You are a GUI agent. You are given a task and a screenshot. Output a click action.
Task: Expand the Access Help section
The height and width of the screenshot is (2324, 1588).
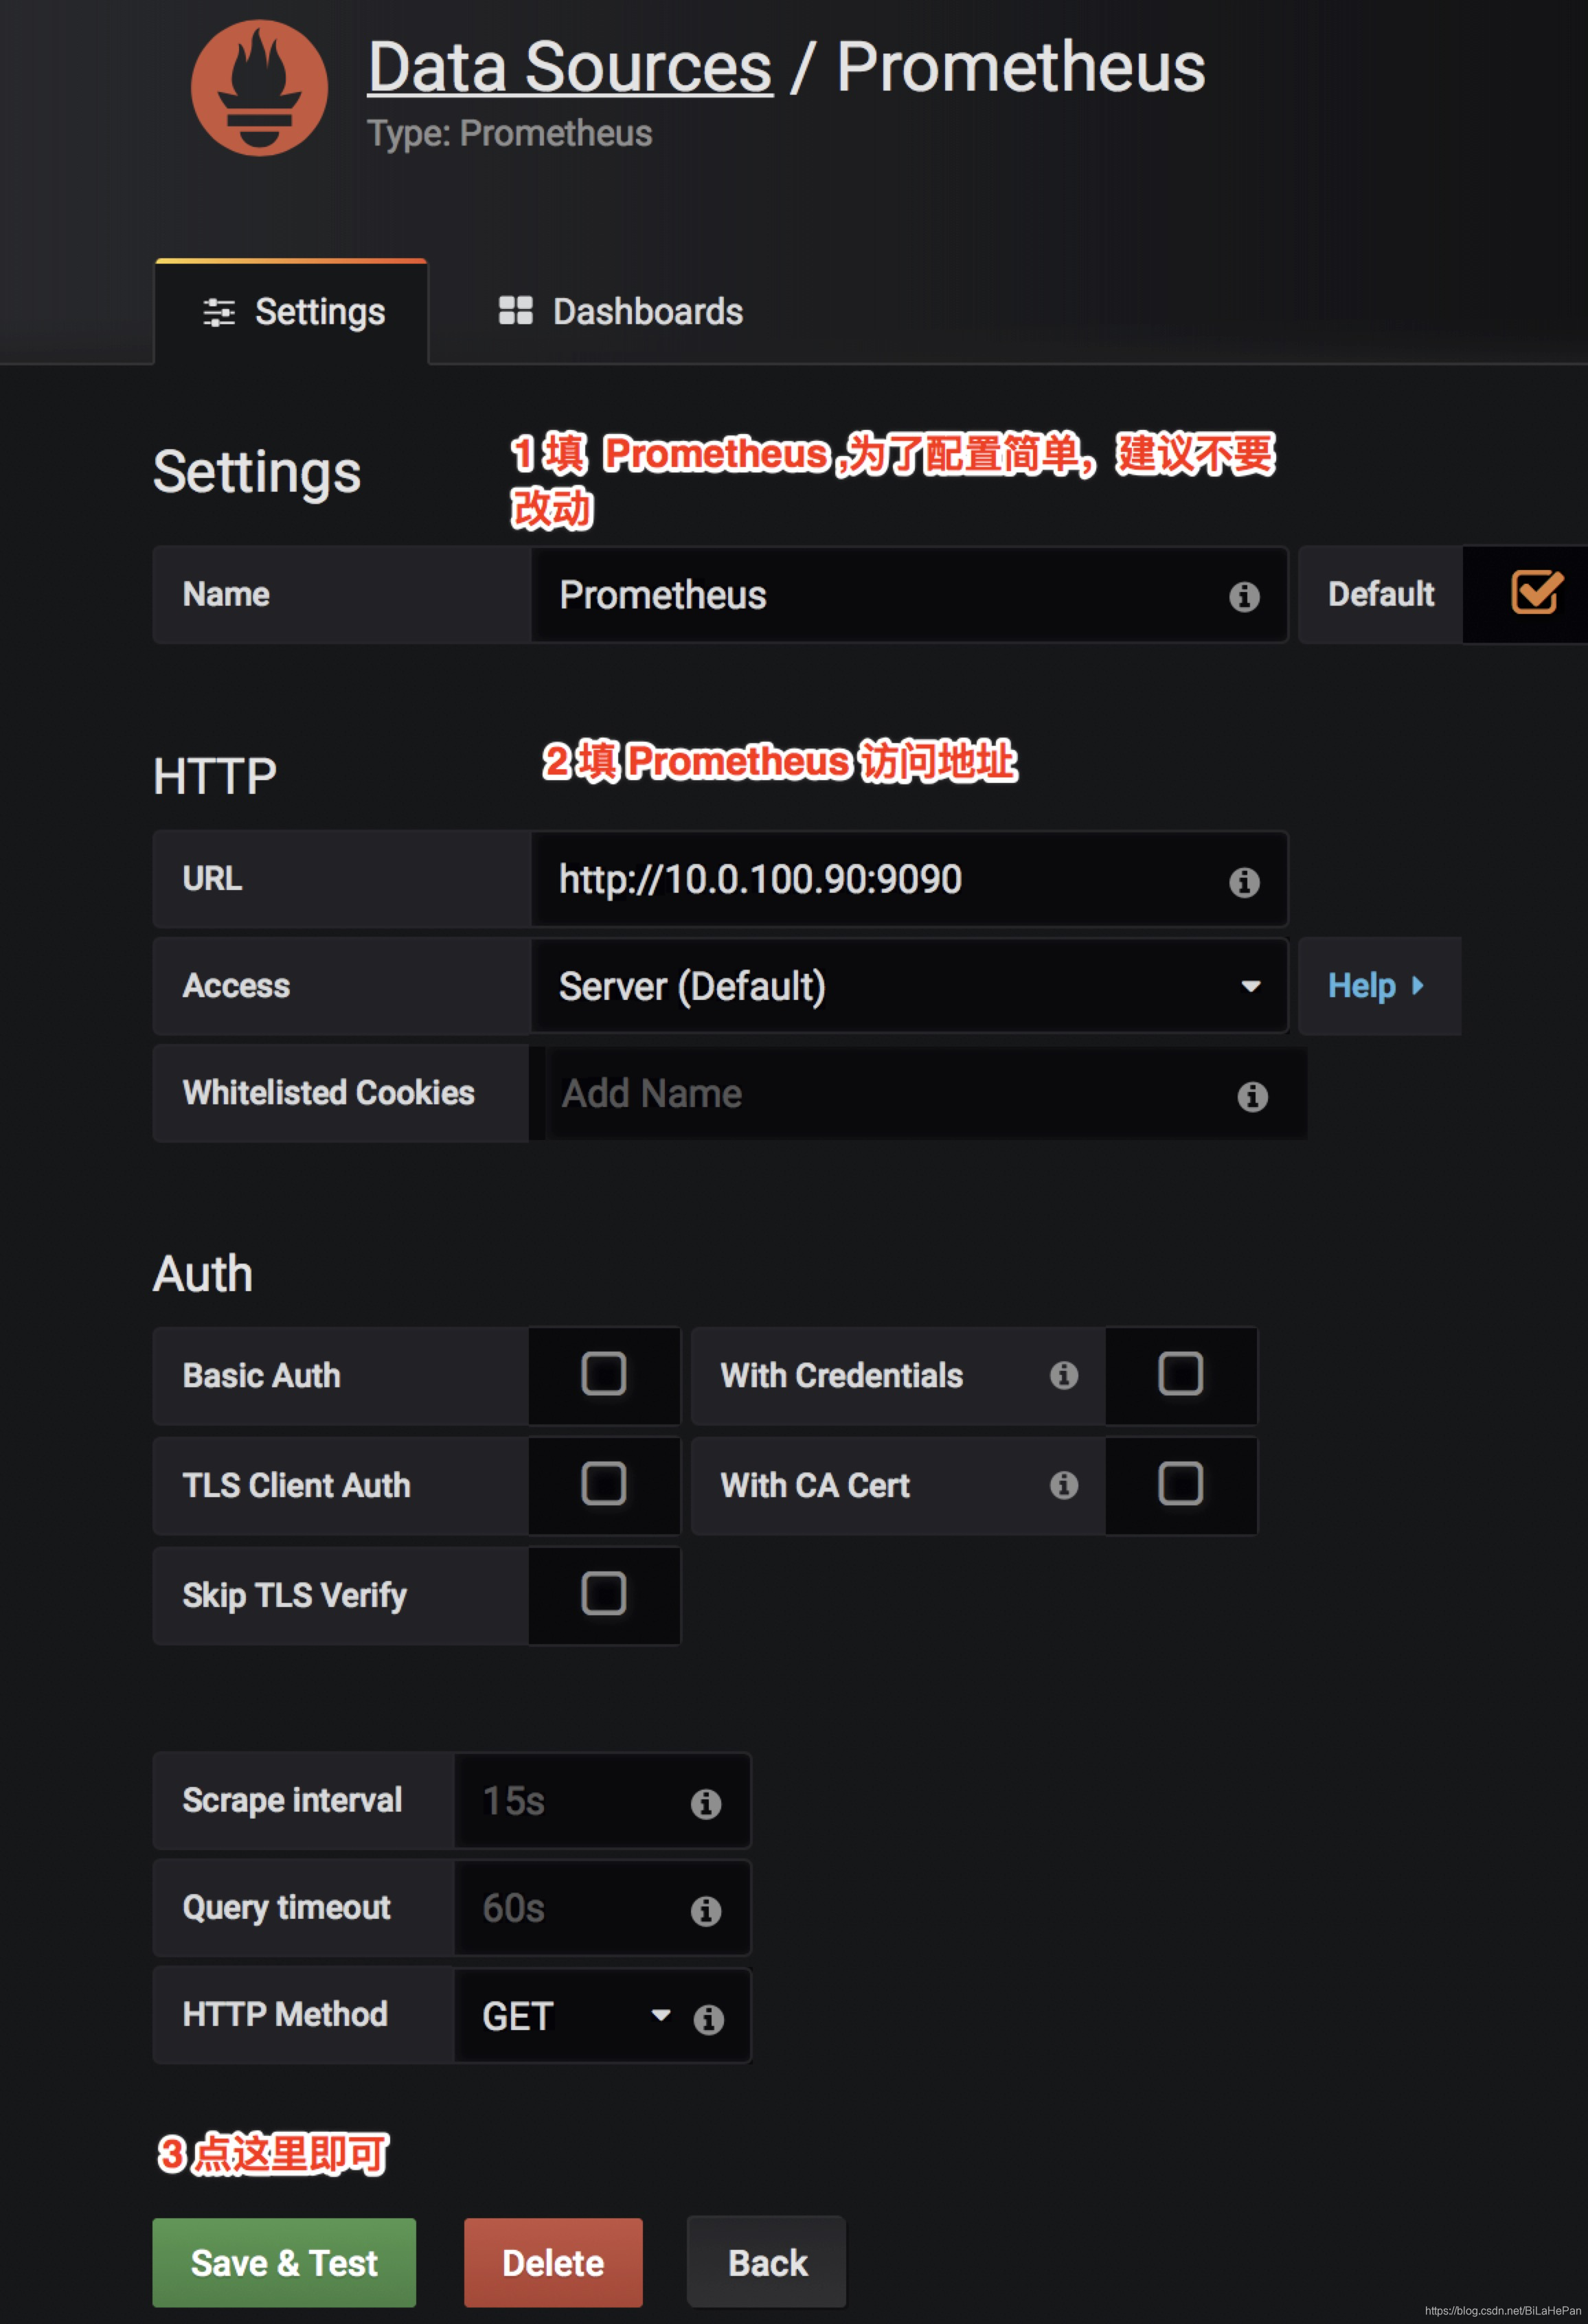(1379, 986)
